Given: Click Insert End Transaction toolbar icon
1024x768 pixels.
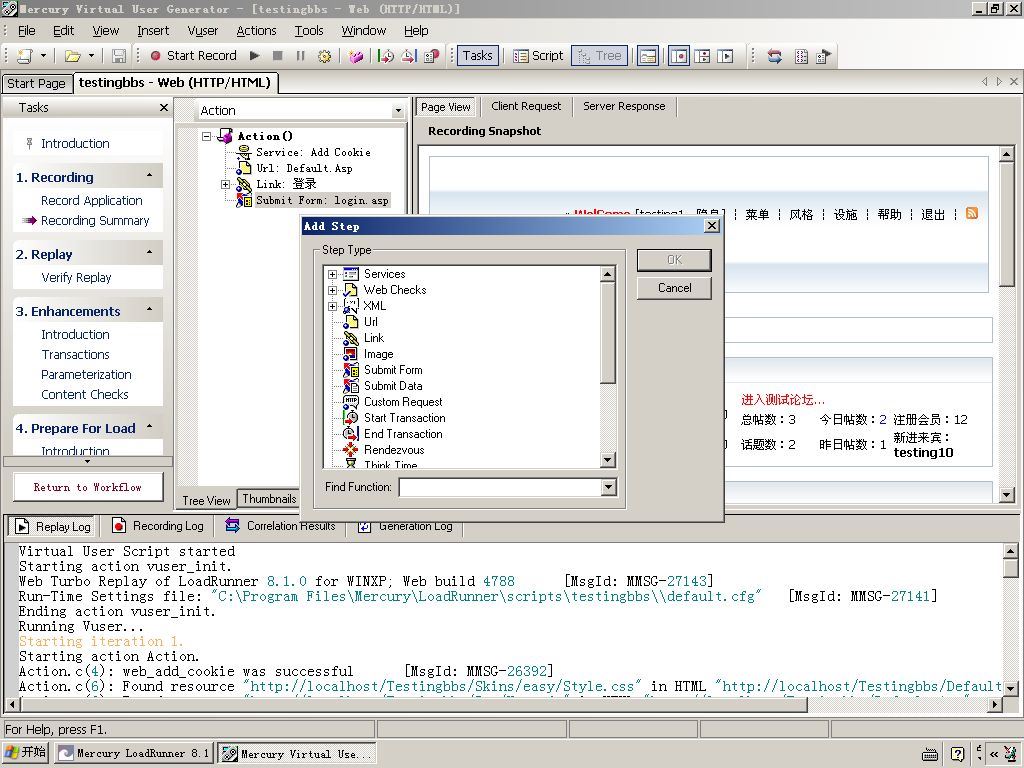Looking at the screenshot, I should 409,56.
